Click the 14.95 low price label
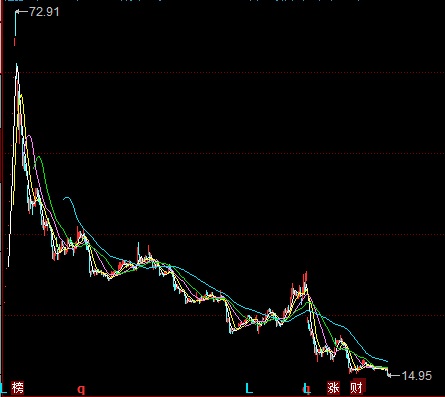This screenshot has width=445, height=397. [417, 376]
